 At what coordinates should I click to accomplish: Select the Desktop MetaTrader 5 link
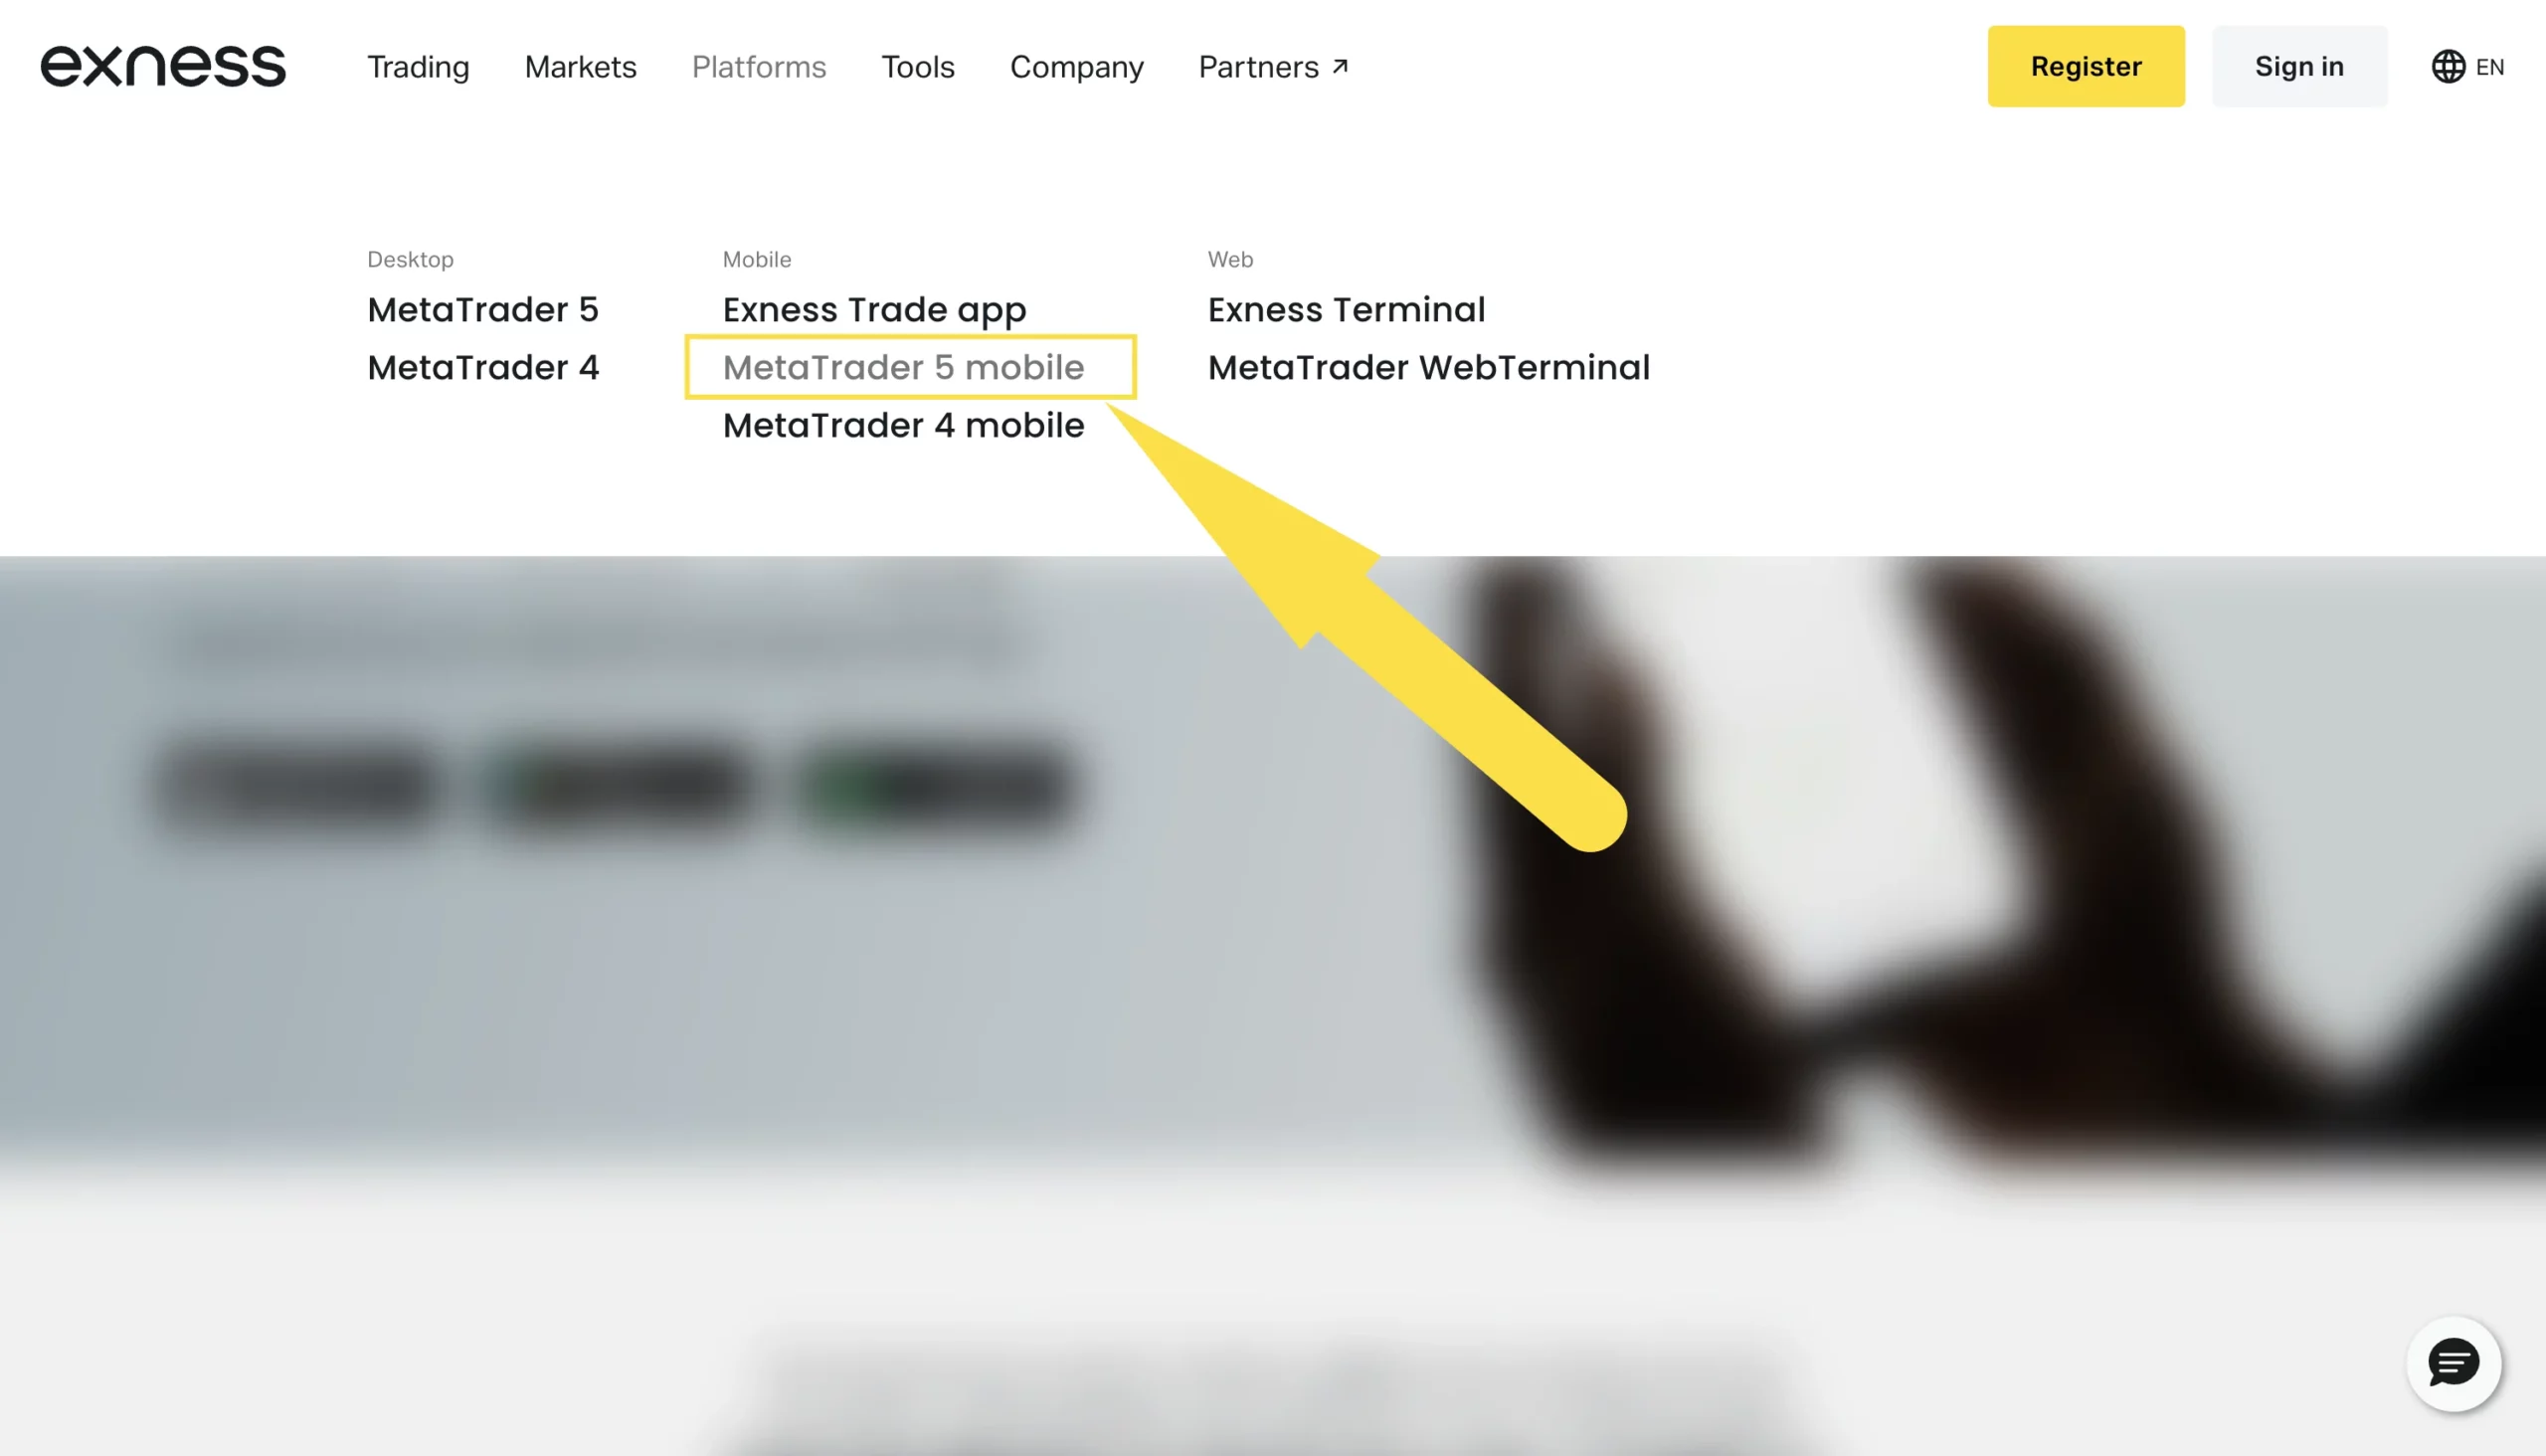click(x=481, y=309)
